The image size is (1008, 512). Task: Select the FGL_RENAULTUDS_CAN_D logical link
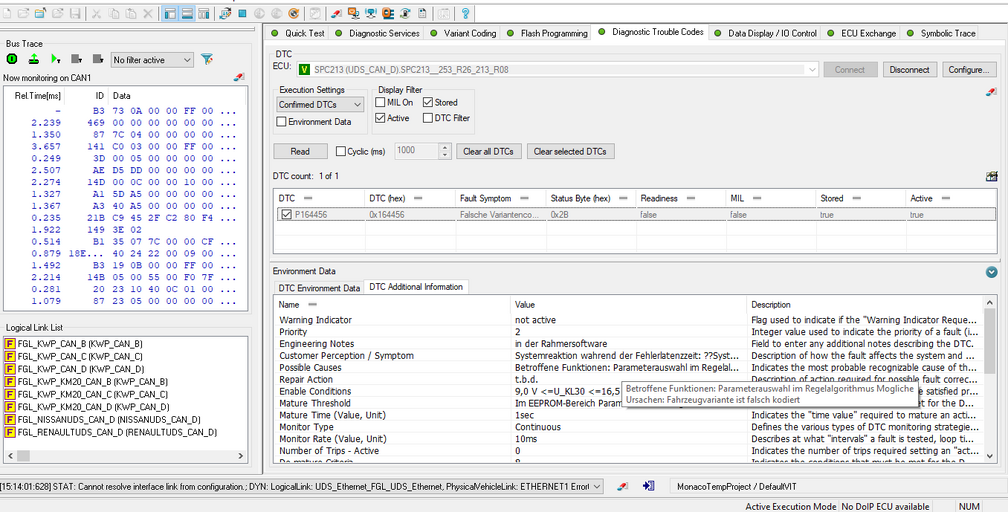(x=111, y=432)
